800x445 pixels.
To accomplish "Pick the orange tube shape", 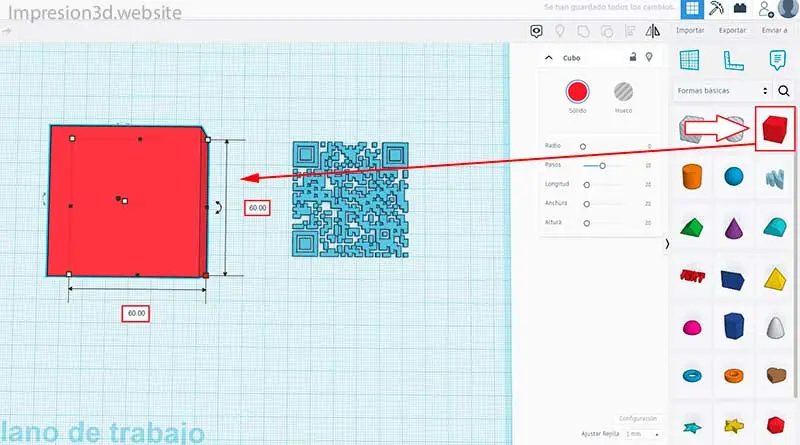I will (734, 376).
